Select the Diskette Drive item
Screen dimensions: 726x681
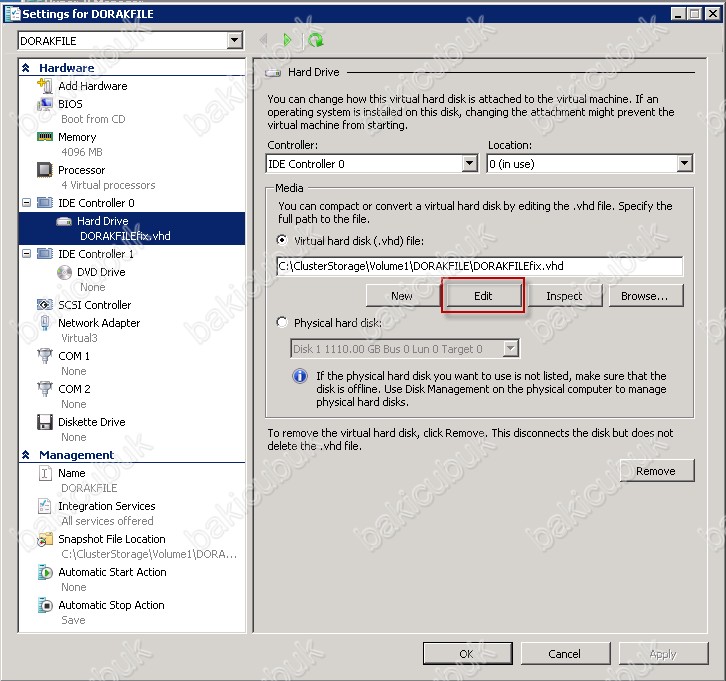(x=91, y=422)
